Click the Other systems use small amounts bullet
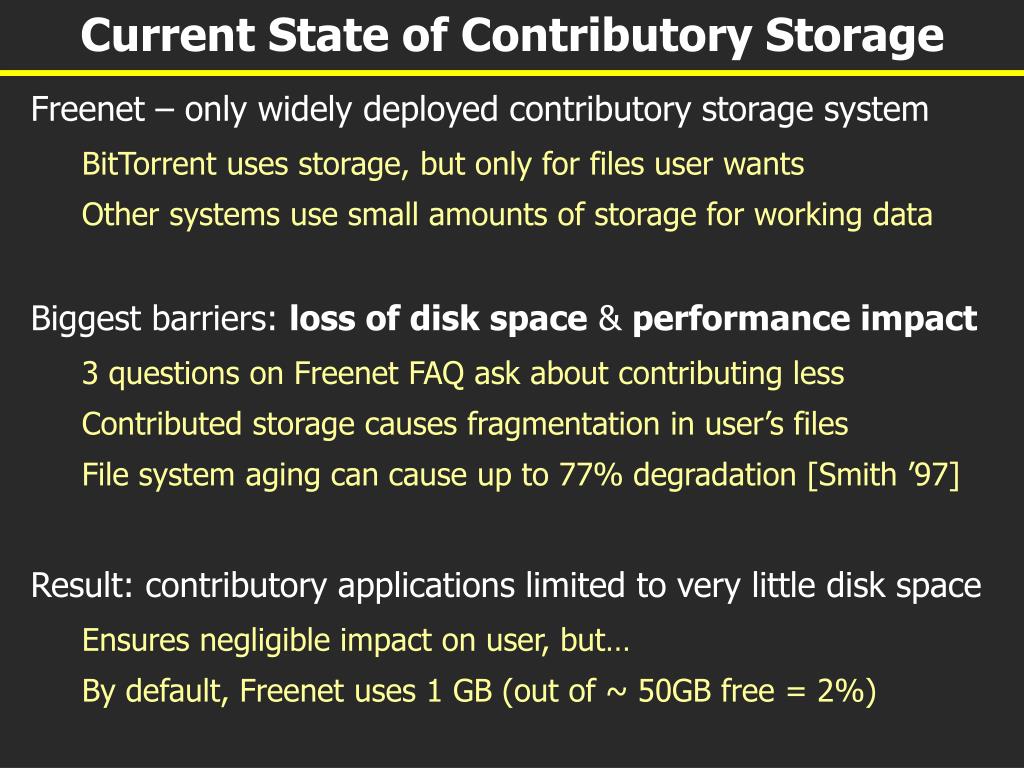Screen dimensions: 1024x768 click(x=507, y=215)
